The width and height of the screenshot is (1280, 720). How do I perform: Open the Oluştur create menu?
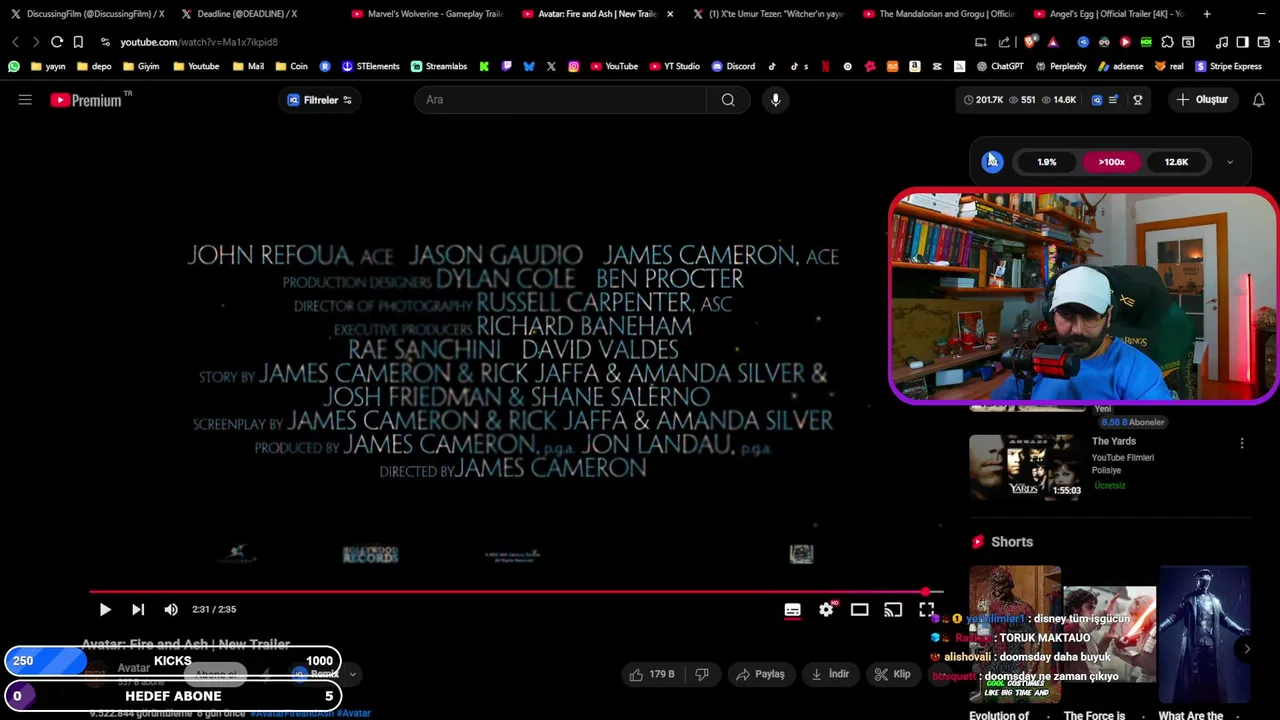coord(1202,100)
